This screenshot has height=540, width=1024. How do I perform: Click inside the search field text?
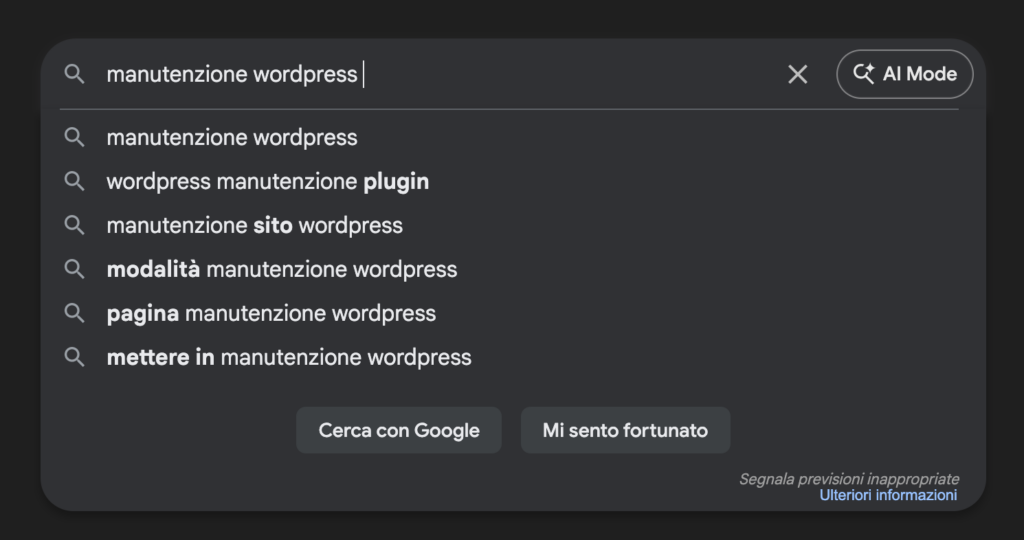tap(232, 74)
